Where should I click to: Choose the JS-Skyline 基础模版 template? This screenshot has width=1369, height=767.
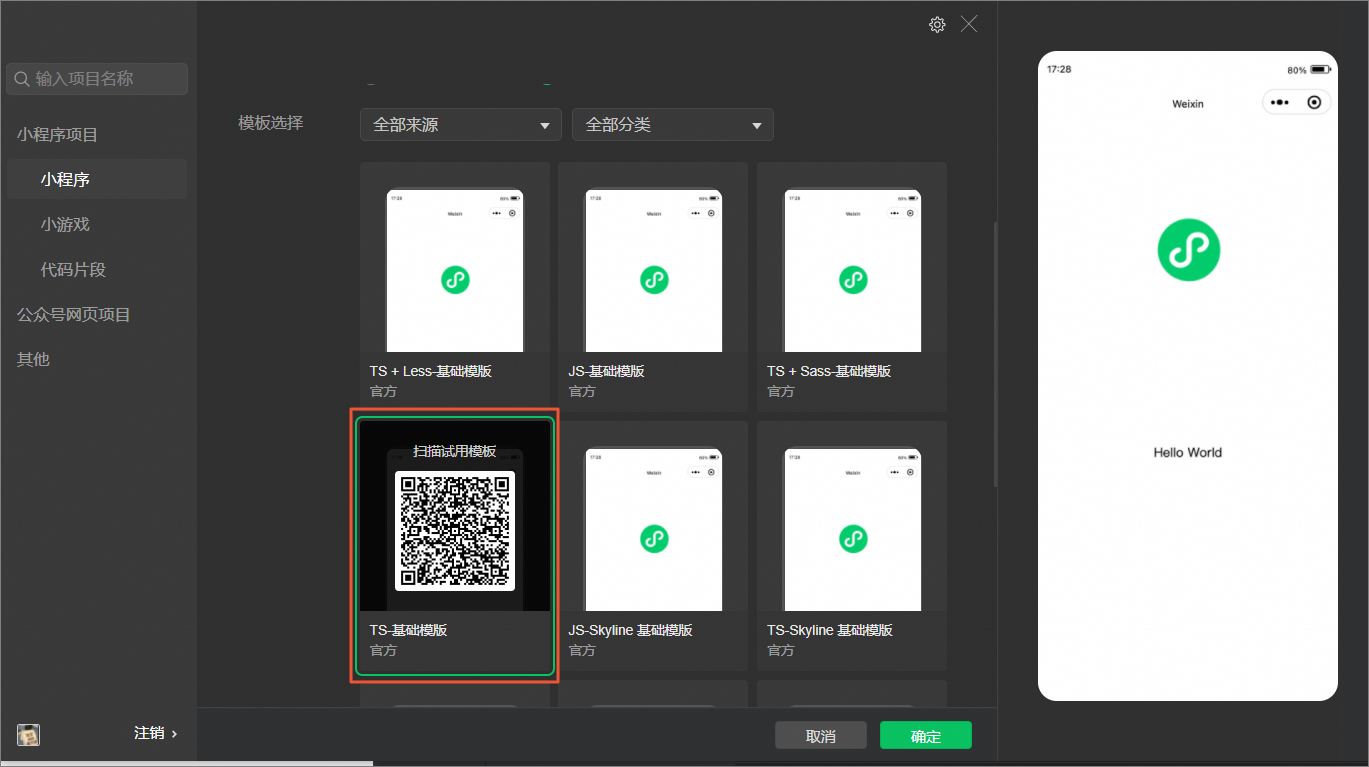tap(653, 546)
